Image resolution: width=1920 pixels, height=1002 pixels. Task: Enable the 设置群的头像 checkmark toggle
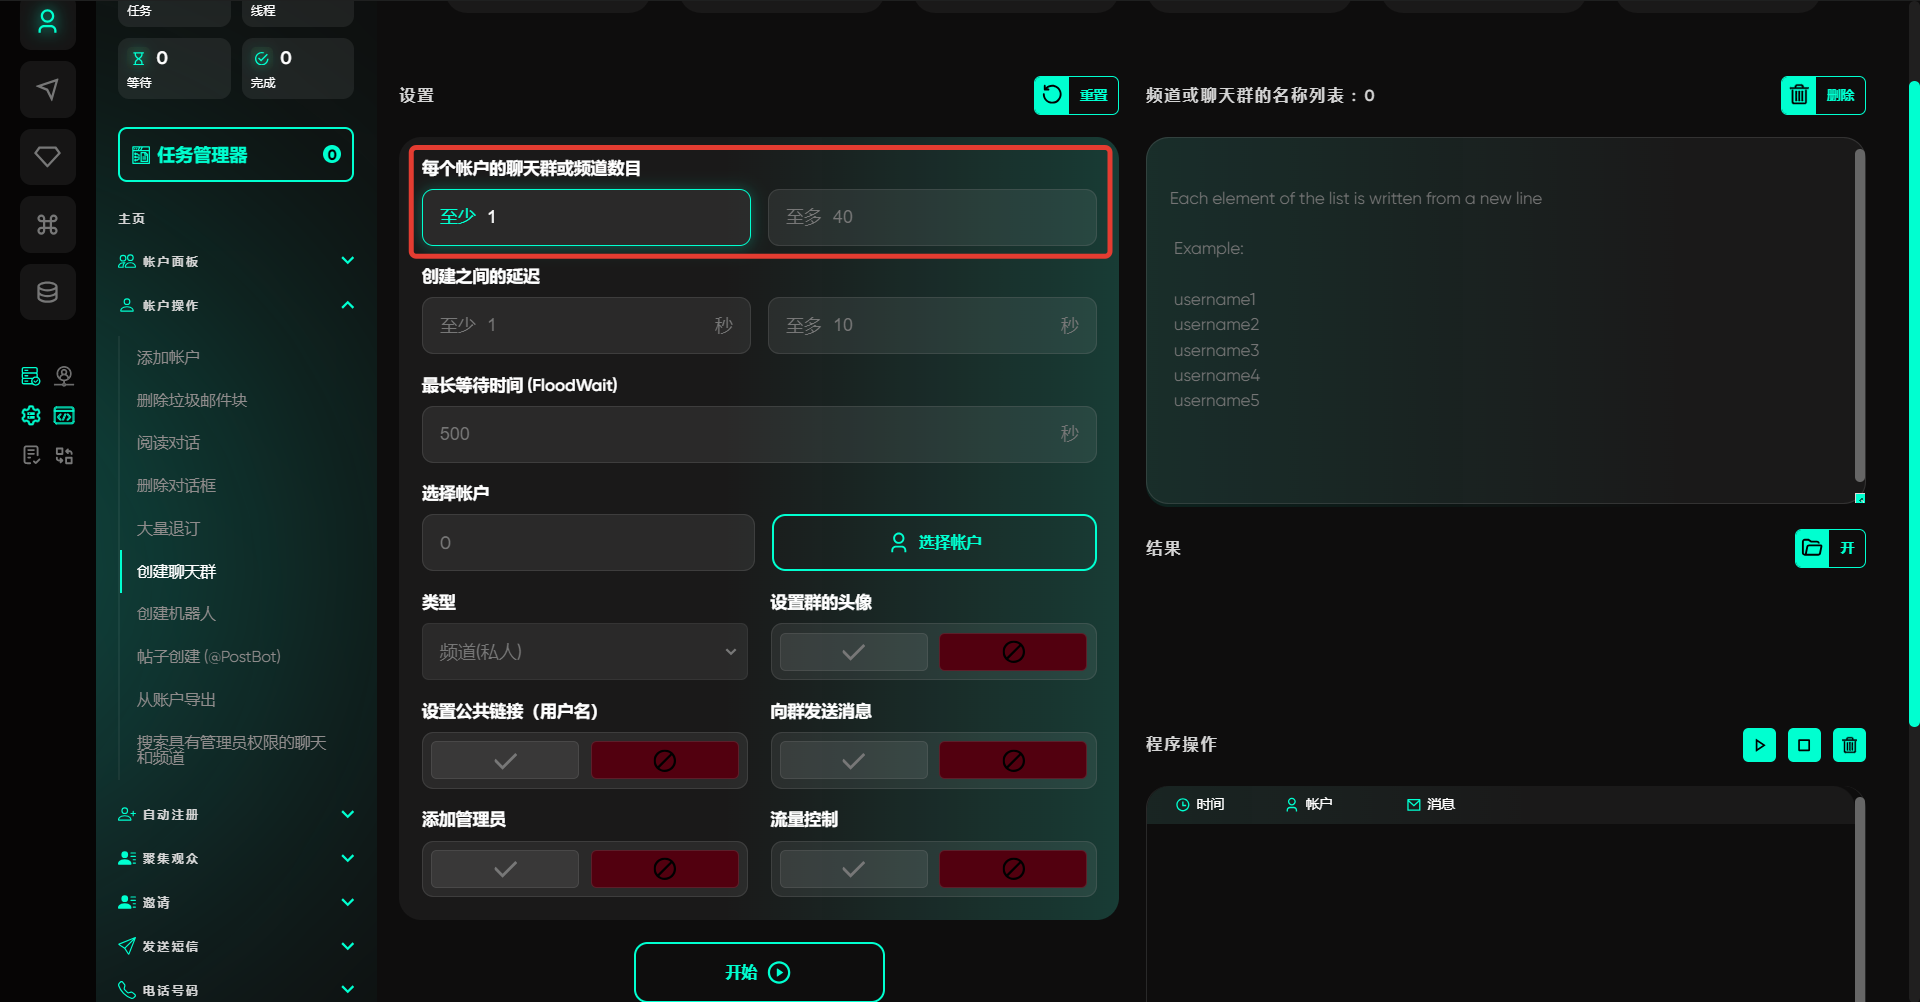pos(853,652)
